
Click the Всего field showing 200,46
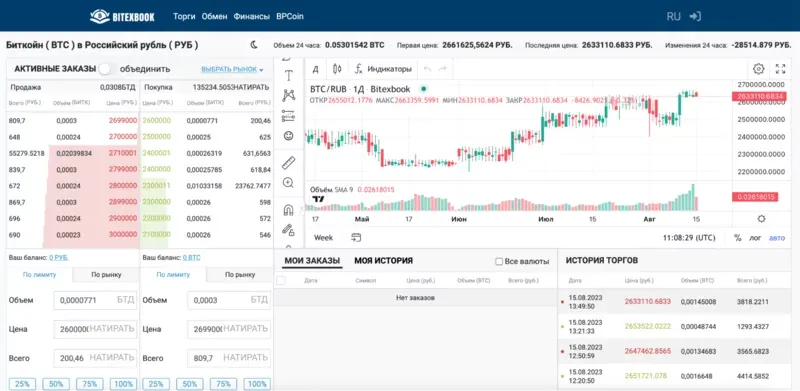[x=95, y=358]
